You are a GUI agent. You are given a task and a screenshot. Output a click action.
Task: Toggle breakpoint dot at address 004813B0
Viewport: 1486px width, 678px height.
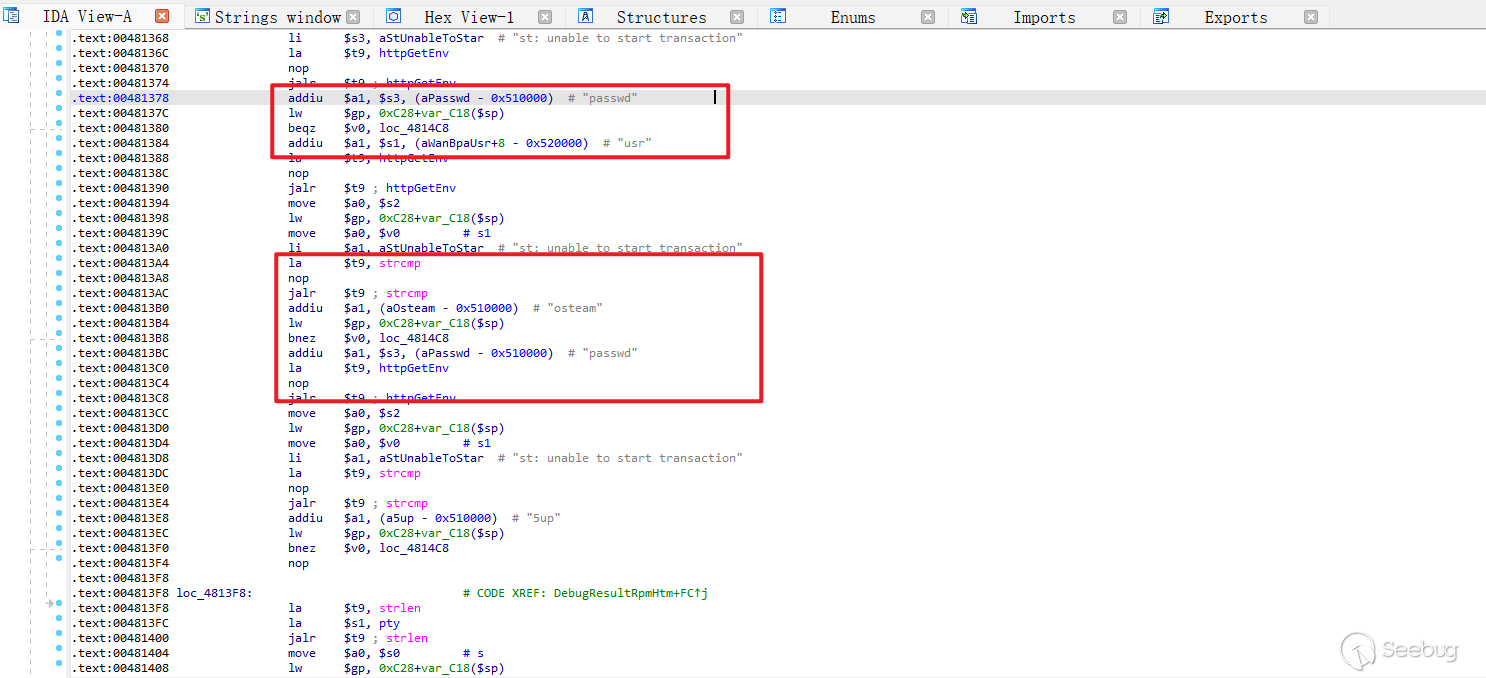(x=59, y=308)
